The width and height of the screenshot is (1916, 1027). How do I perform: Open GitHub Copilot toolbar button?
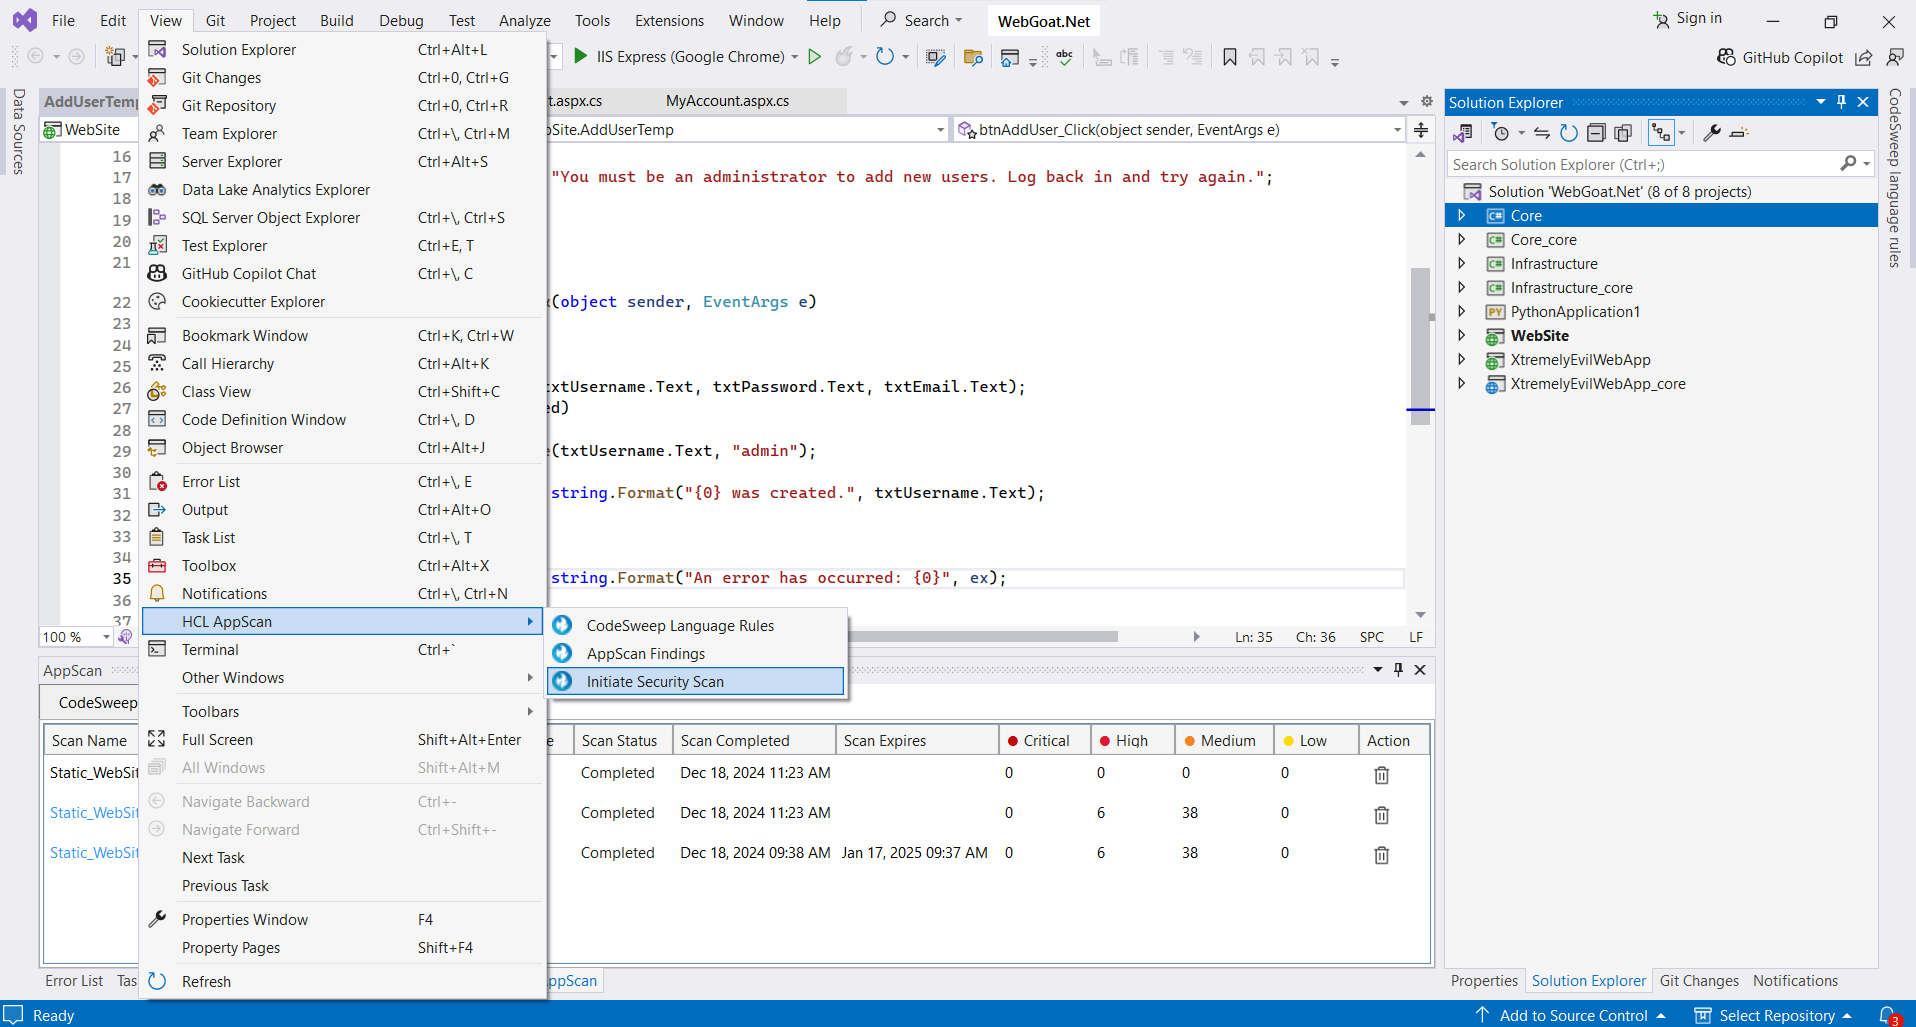pyautogui.click(x=1780, y=57)
